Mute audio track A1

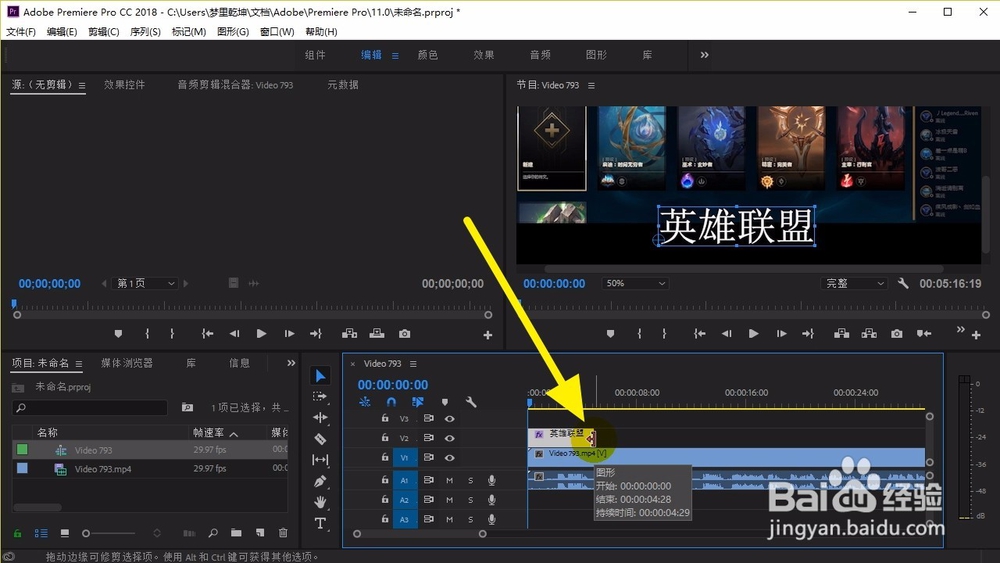click(450, 480)
